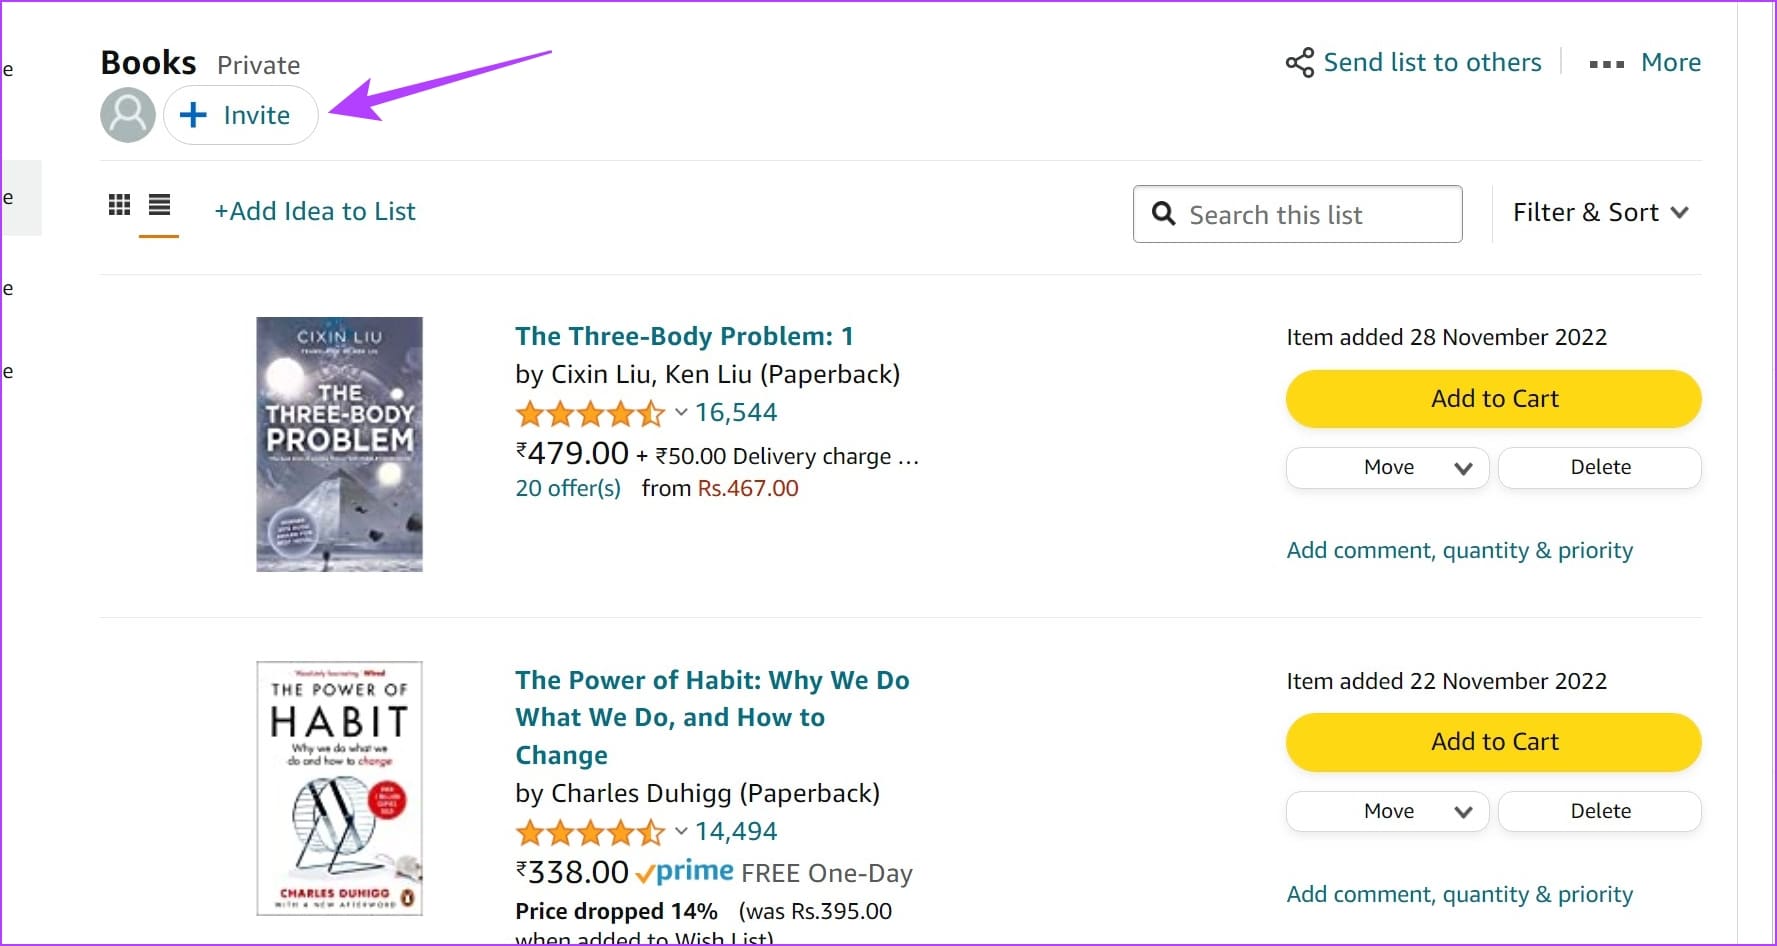Click into Search this list field

click(1297, 214)
